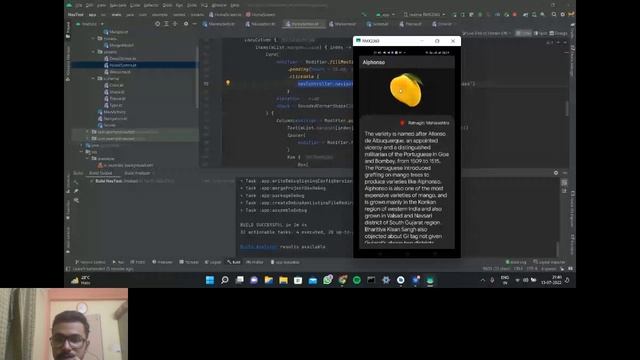Open the Project panel gear options

pyautogui.click(x=186, y=24)
